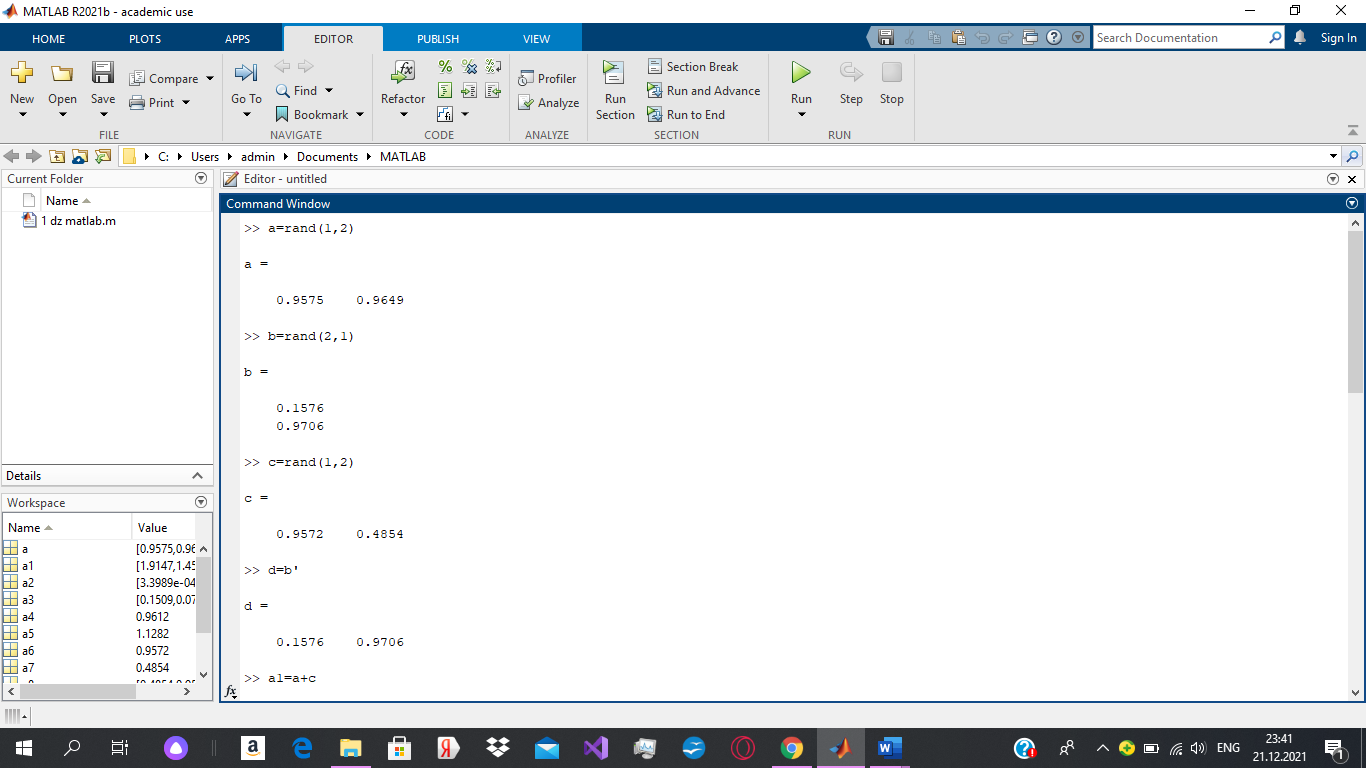Viewport: 1366px width, 768px height.
Task: Switch to the VIEW tab
Action: [x=537, y=39]
